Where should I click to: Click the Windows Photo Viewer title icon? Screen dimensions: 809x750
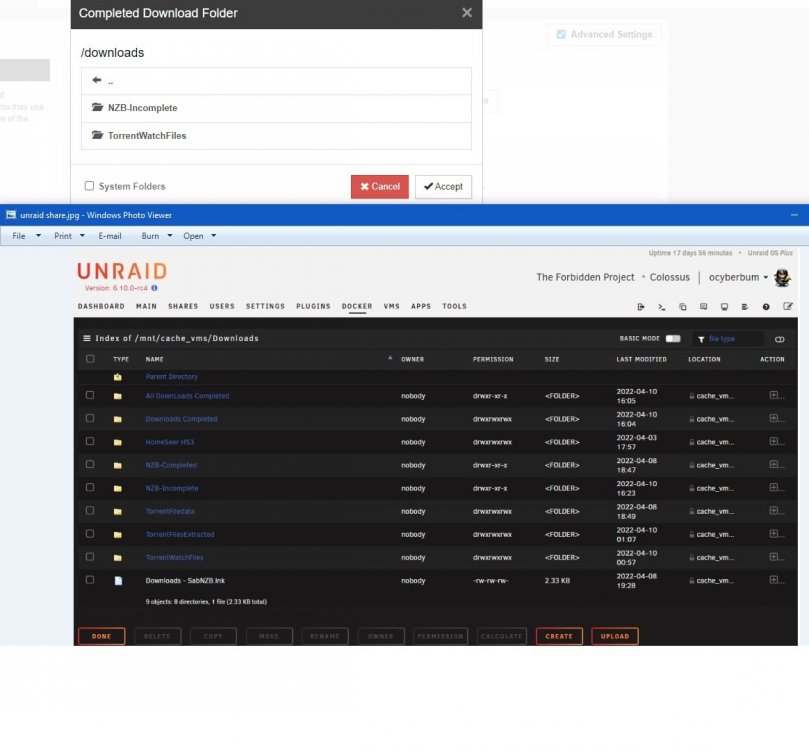click(x=11, y=215)
